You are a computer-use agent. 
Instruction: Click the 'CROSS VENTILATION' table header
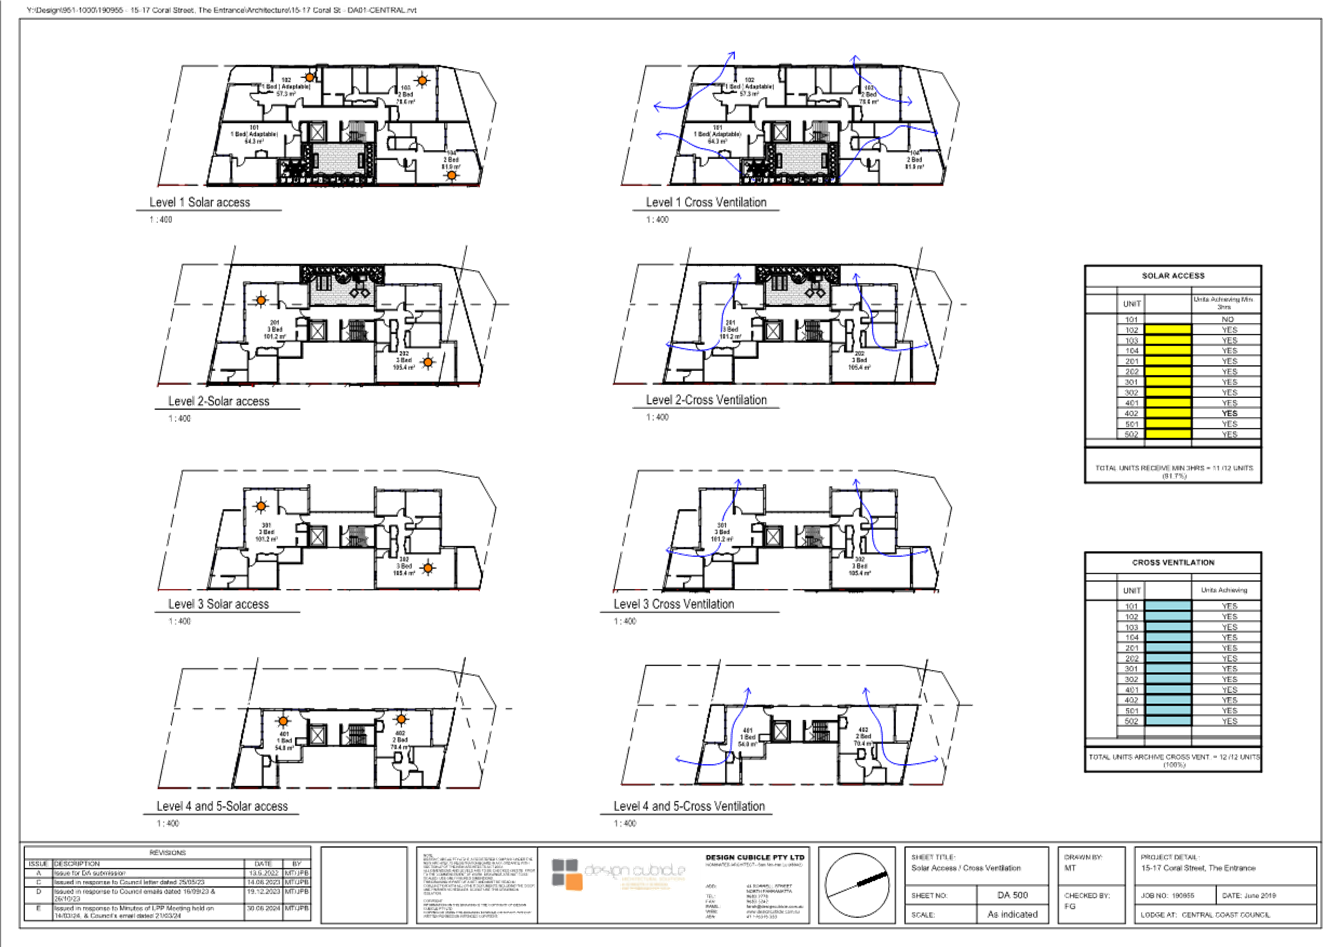pos(1173,563)
